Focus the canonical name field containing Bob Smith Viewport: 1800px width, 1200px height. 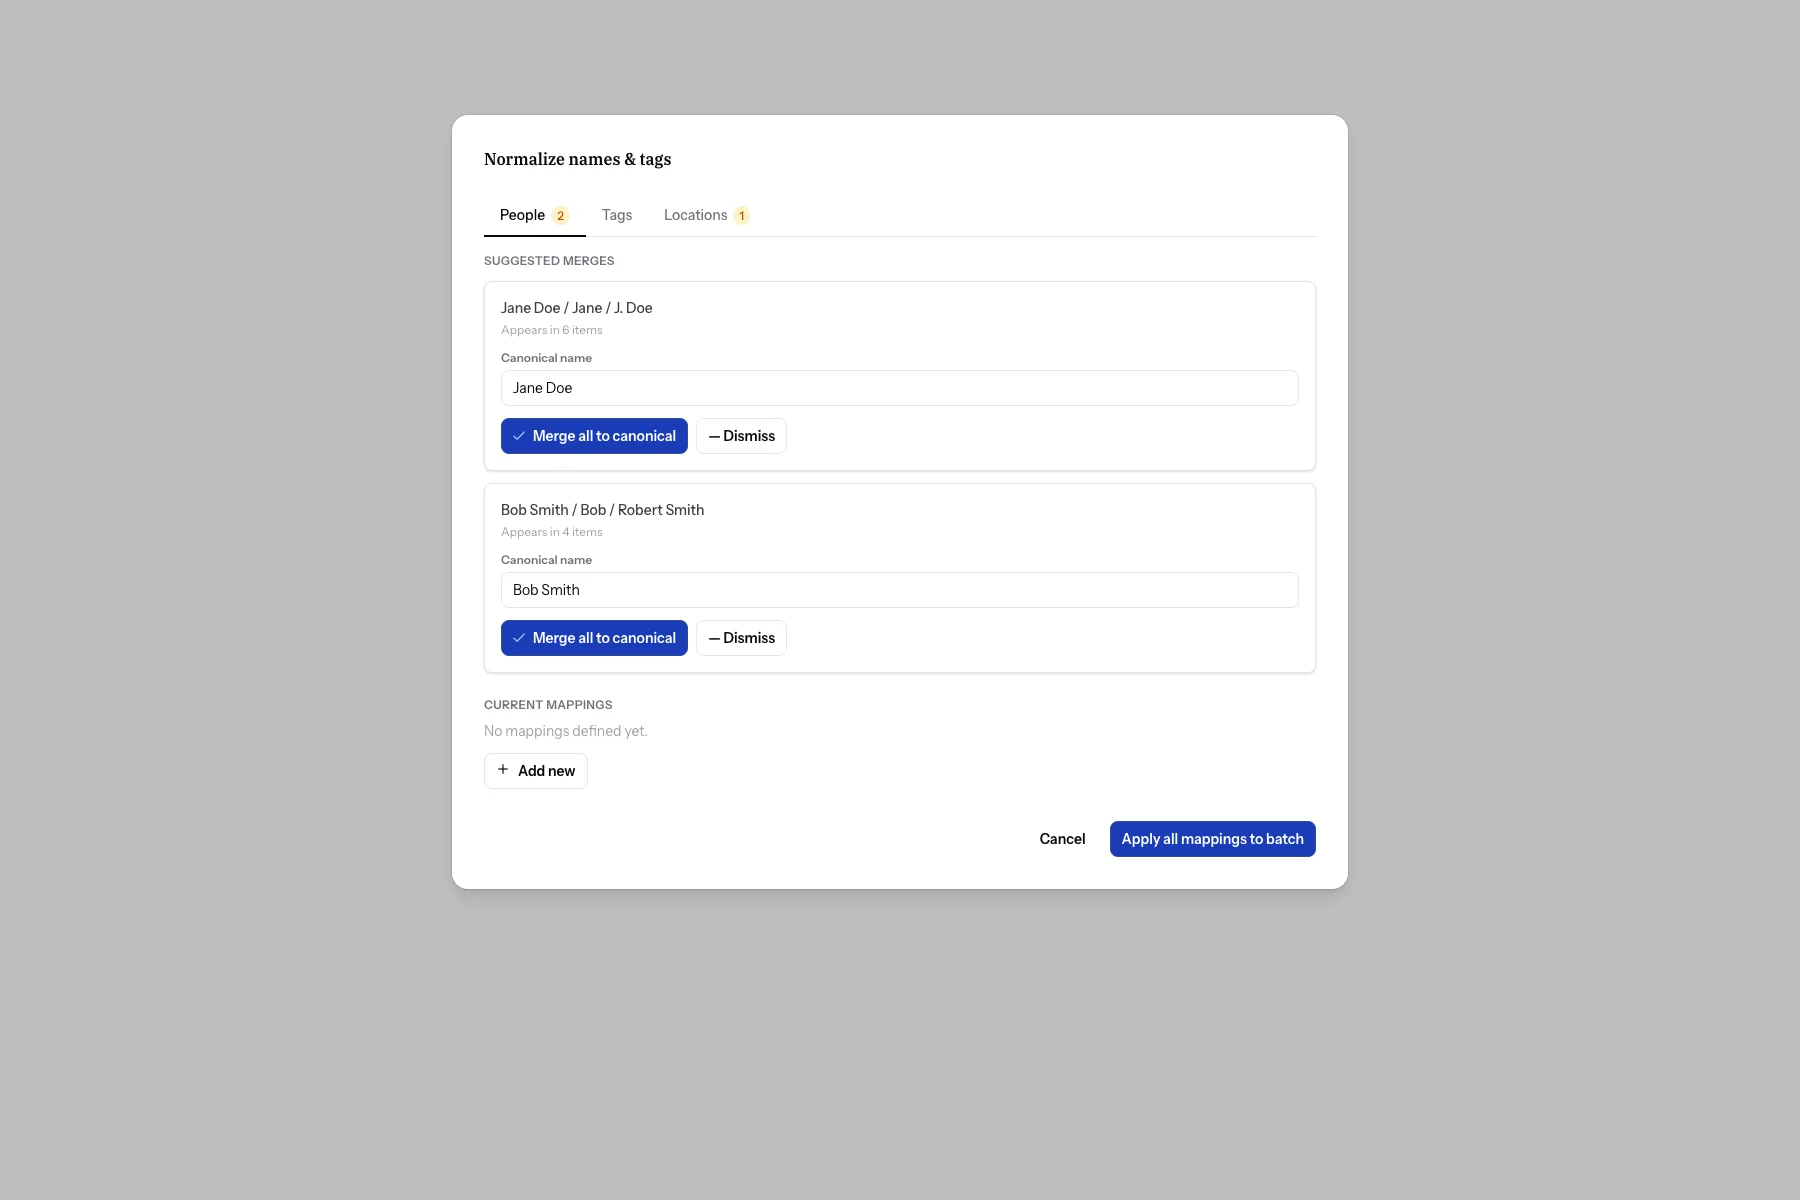[x=899, y=590]
